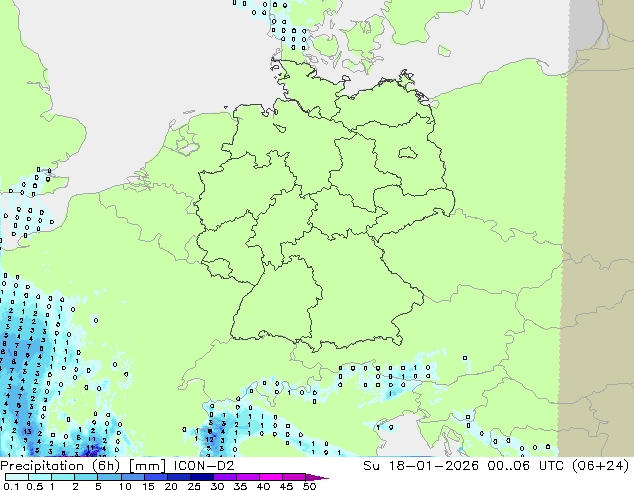Pick the 45–50 mm legend swatch
This screenshot has height=490, width=634.
[x=294, y=477]
